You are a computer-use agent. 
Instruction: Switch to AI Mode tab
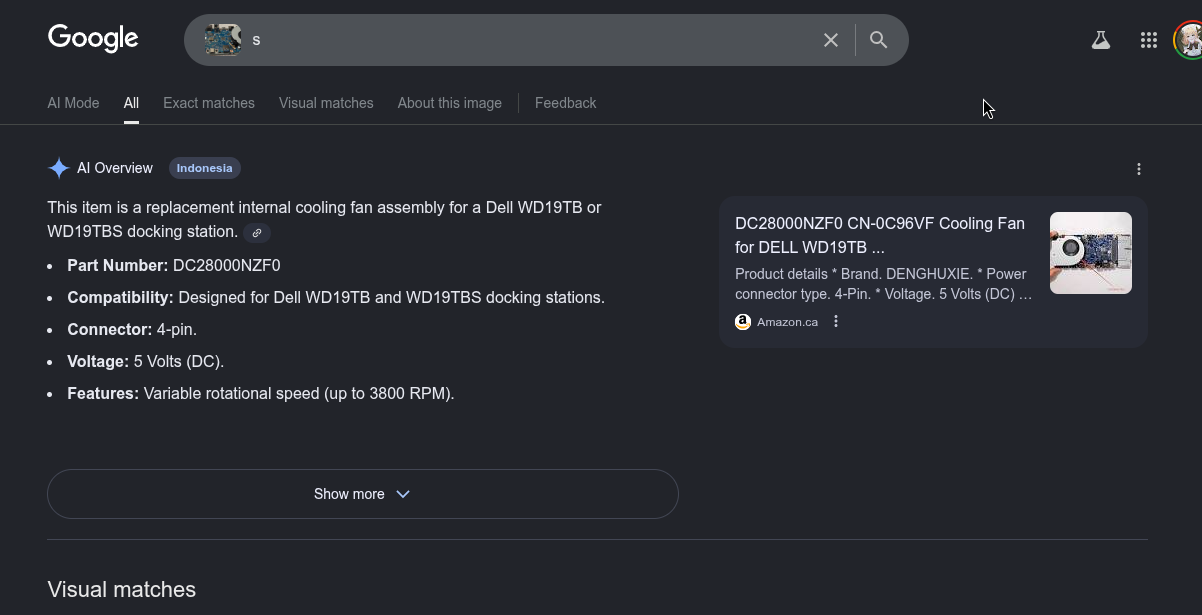[73, 103]
